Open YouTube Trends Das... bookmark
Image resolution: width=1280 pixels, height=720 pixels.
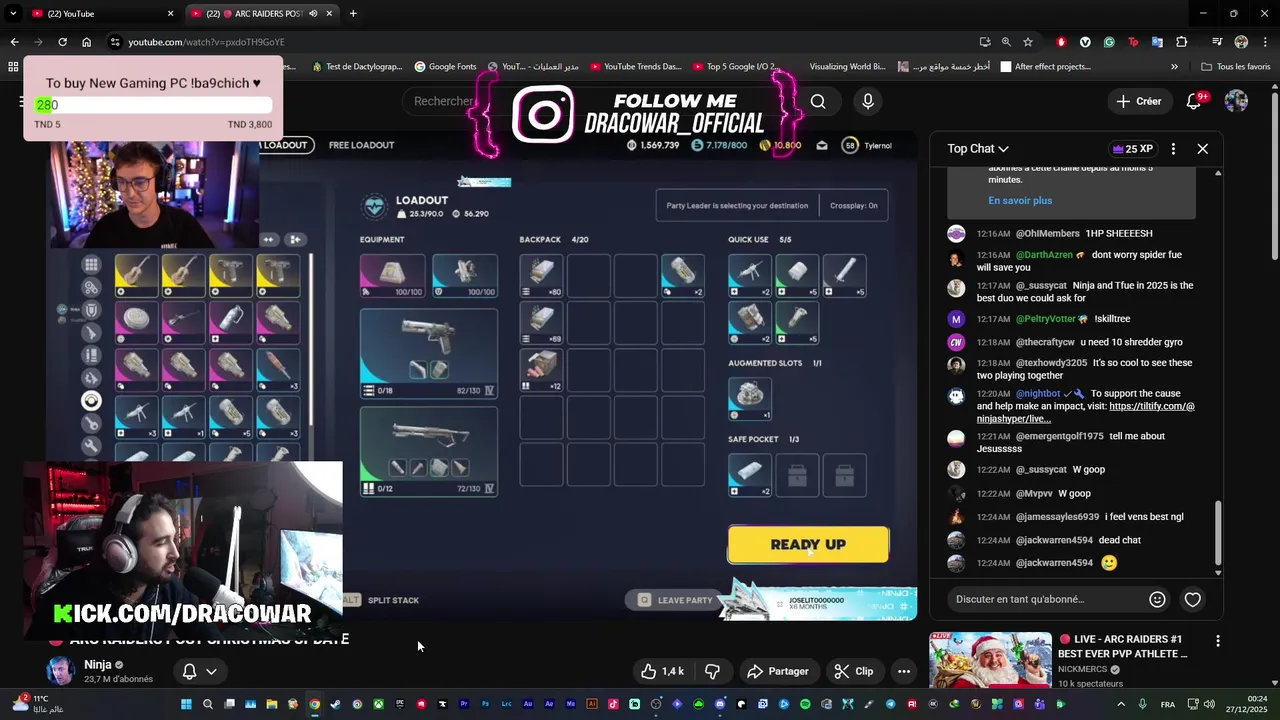(636, 67)
